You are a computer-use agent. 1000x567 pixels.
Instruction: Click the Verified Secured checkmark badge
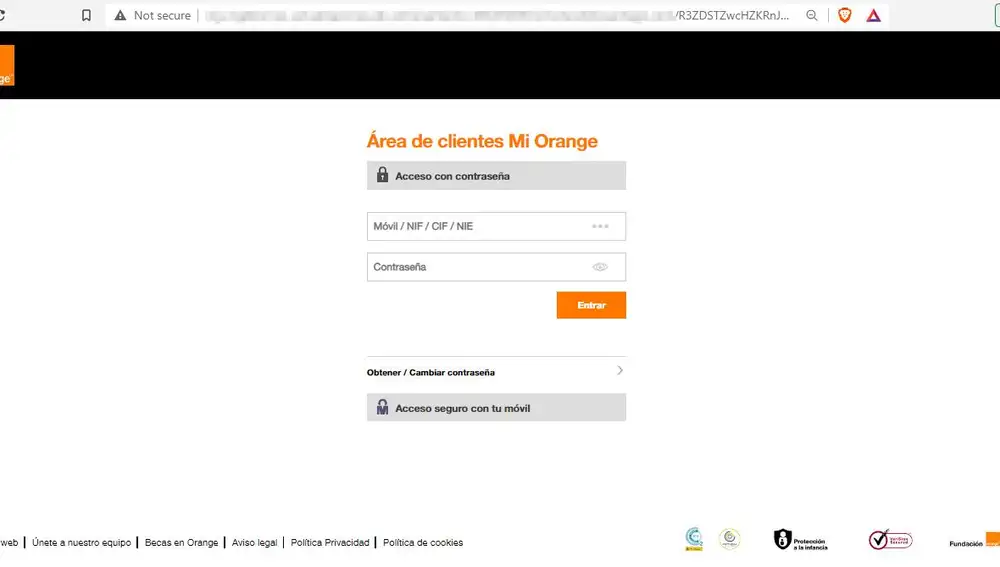coord(890,540)
